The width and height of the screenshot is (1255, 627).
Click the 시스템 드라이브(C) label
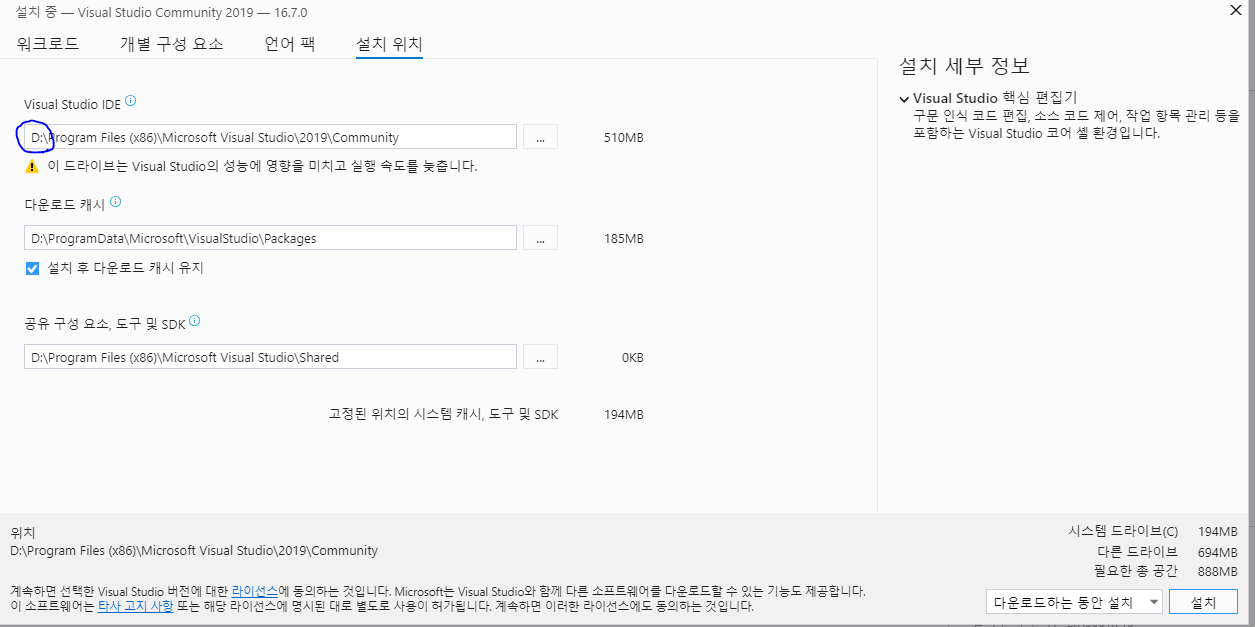1123,531
